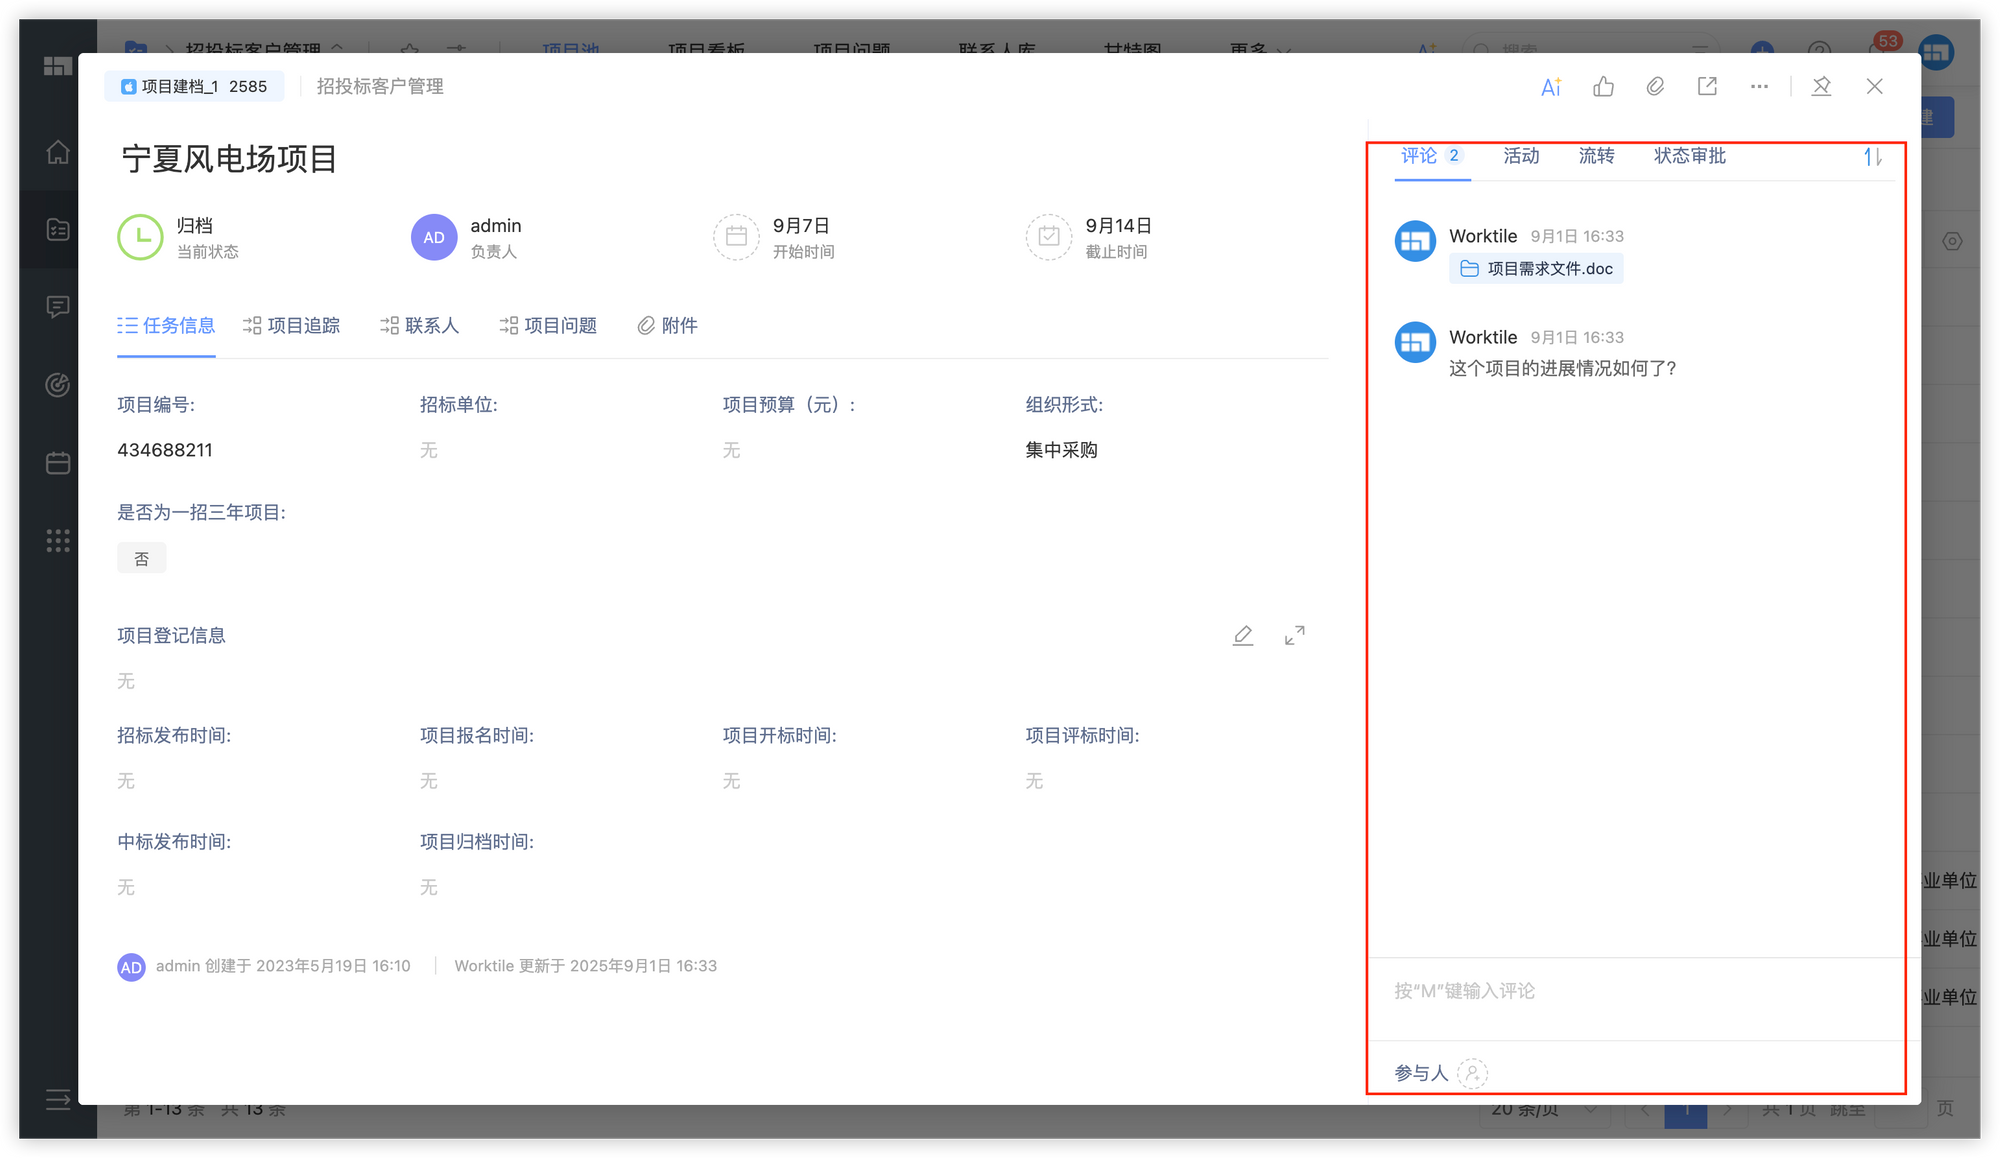Click the 否 value for 一招三年项目

[x=142, y=559]
